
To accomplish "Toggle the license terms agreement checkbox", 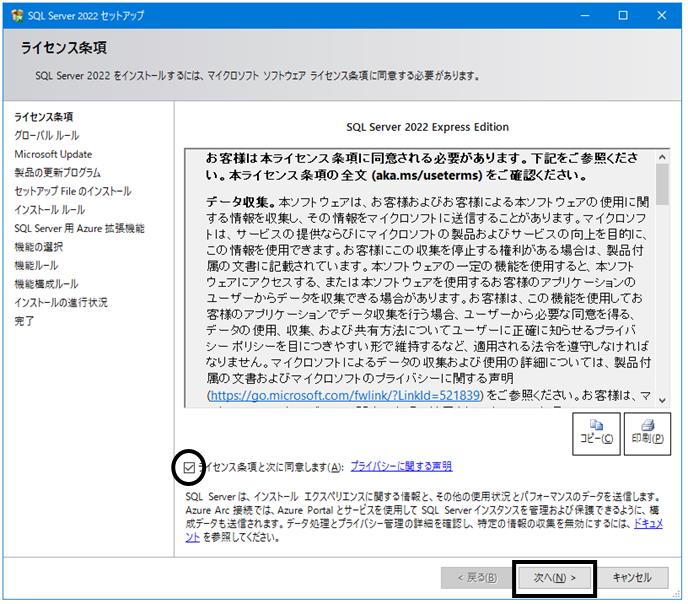I will (x=189, y=468).
